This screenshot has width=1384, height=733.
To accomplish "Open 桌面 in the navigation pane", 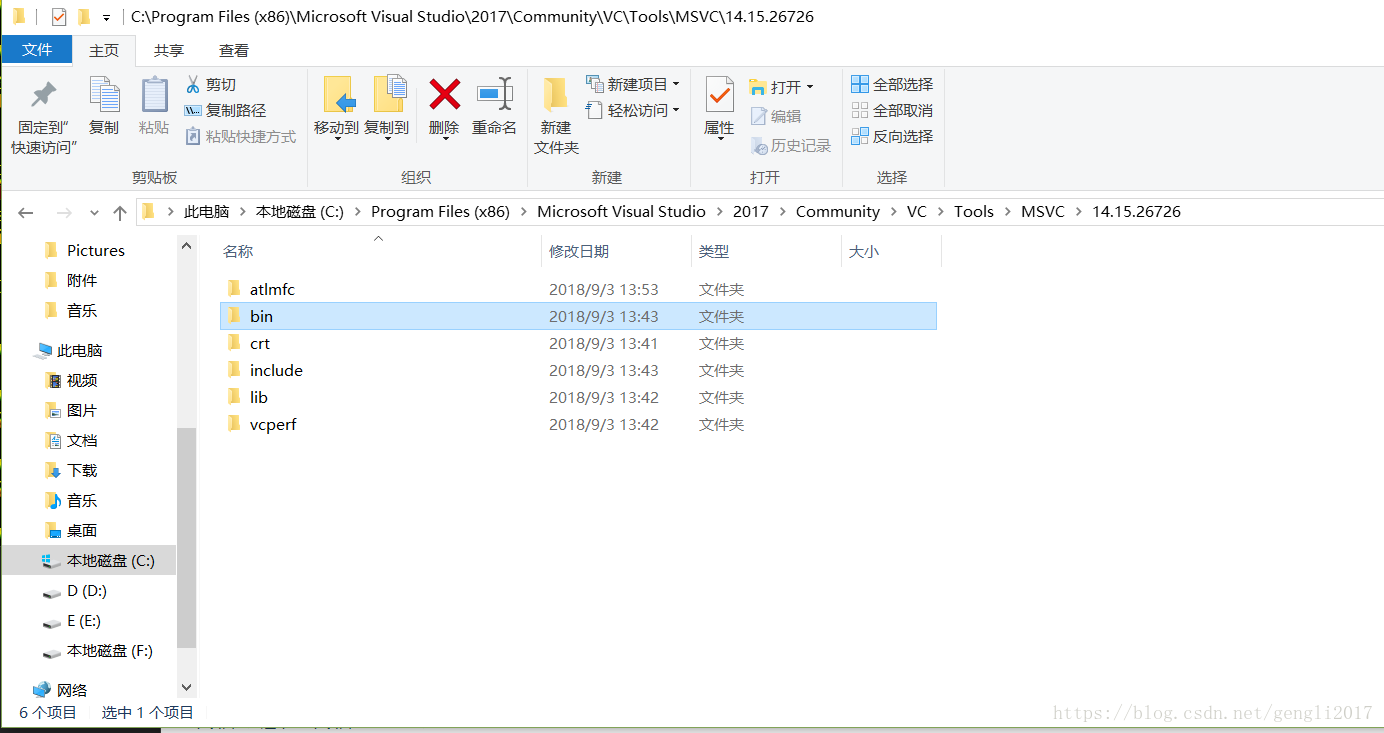I will point(82,530).
